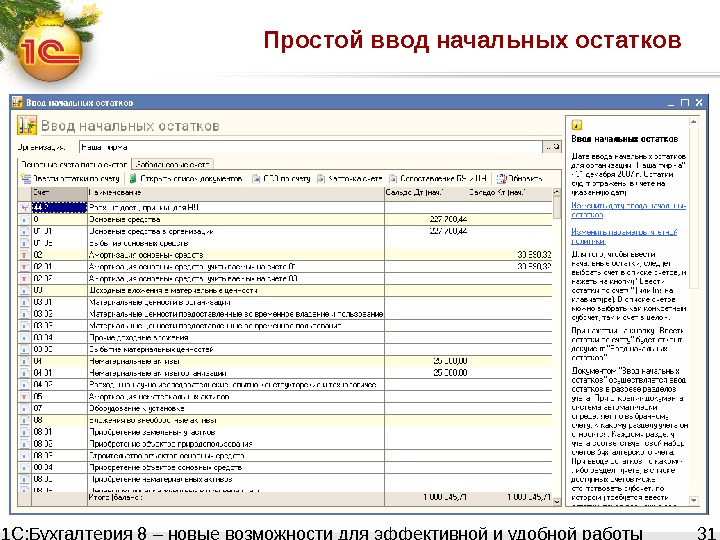Click the 30 590,32 credit value in row 02
The height and width of the screenshot is (540, 720).
point(534,255)
